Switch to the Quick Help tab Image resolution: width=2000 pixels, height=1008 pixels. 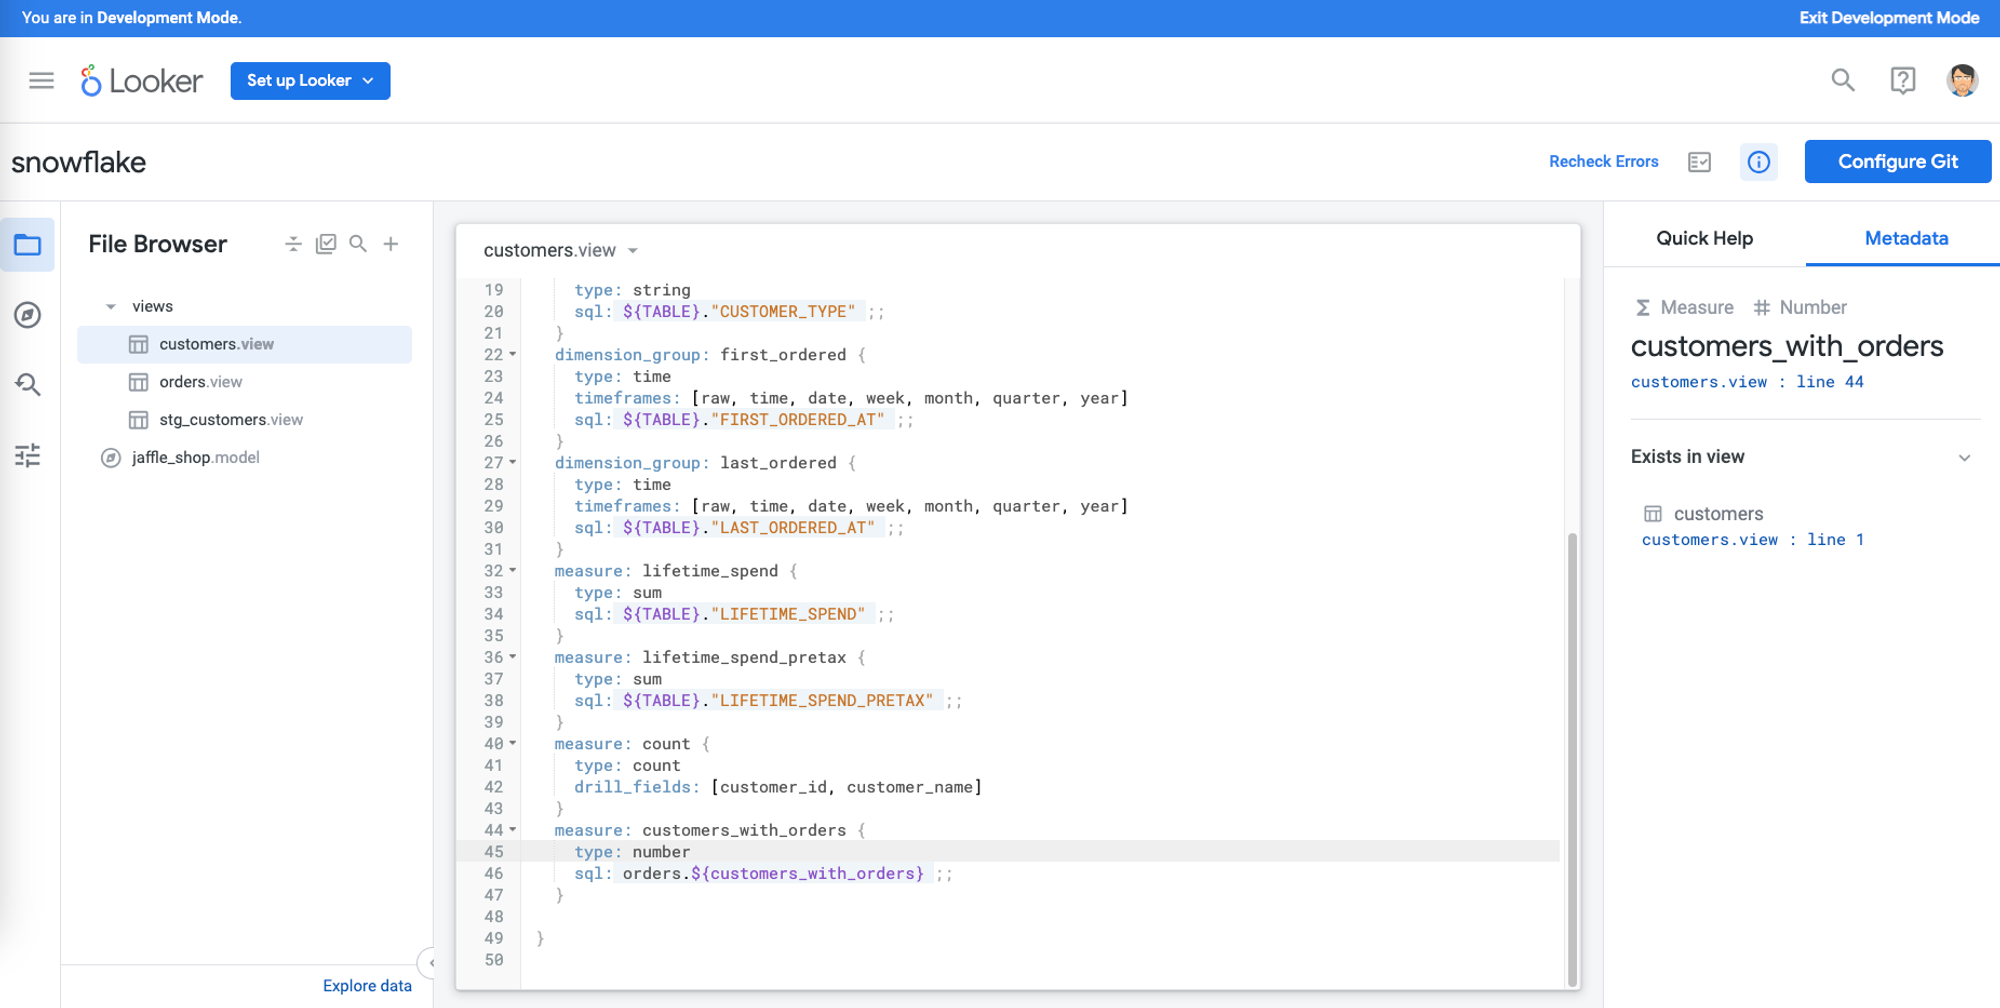coord(1704,238)
